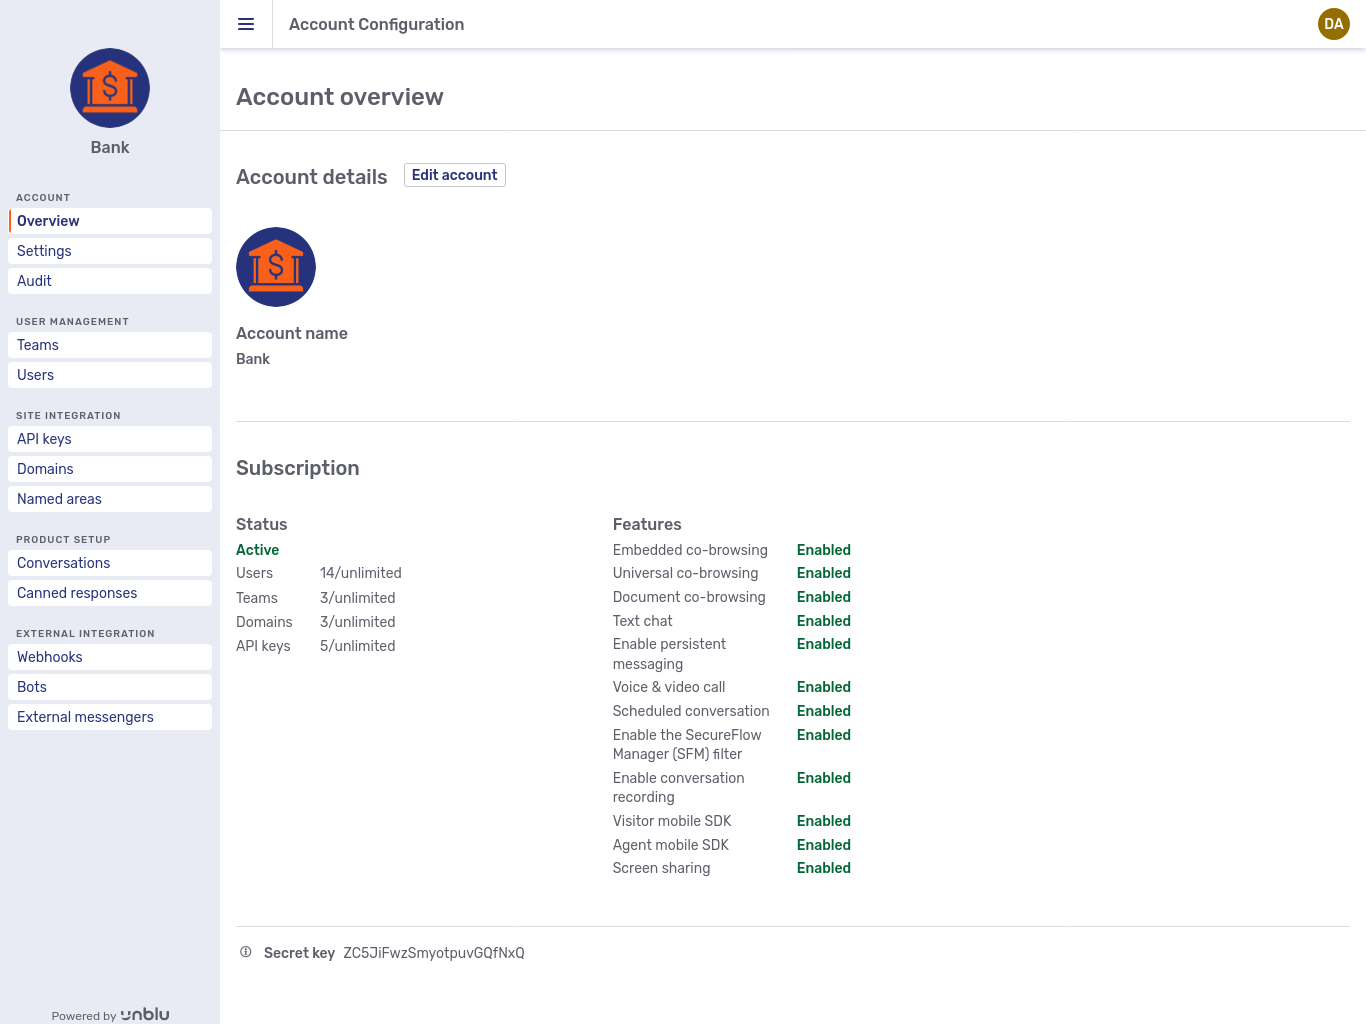Click the account avatar under Account details
Image resolution: width=1366 pixels, height=1024 pixels.
(276, 267)
